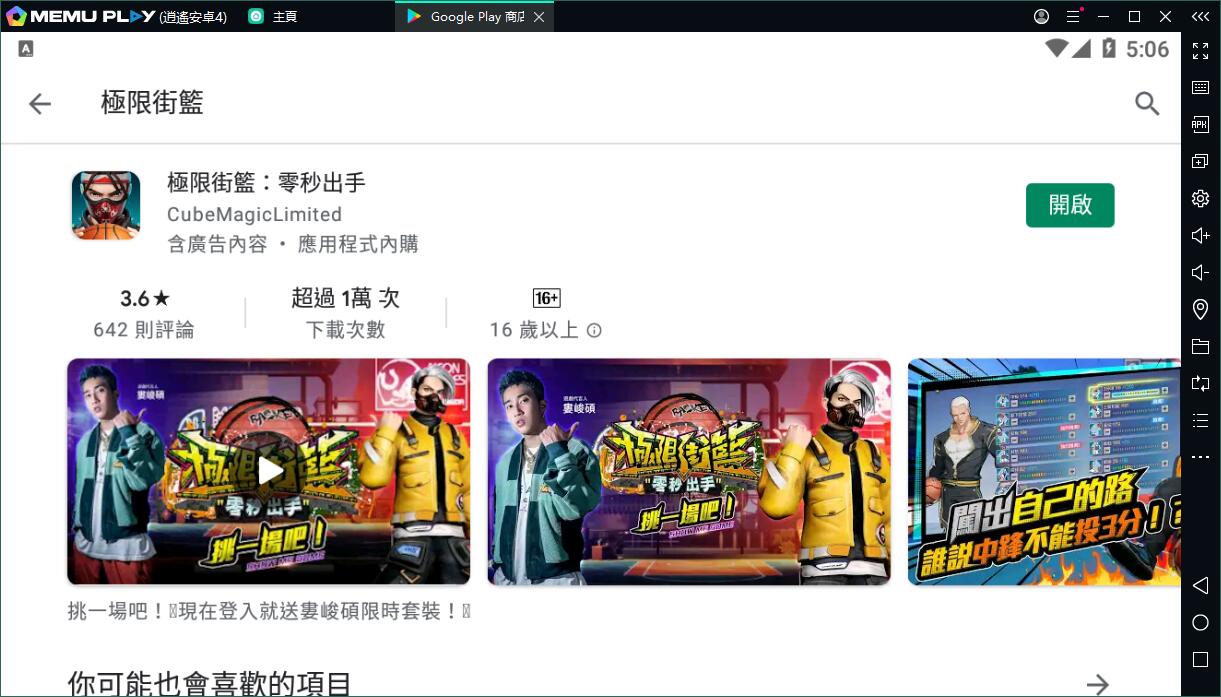The height and width of the screenshot is (697, 1221).
Task: Click the green 開啟 button
Action: (x=1069, y=205)
